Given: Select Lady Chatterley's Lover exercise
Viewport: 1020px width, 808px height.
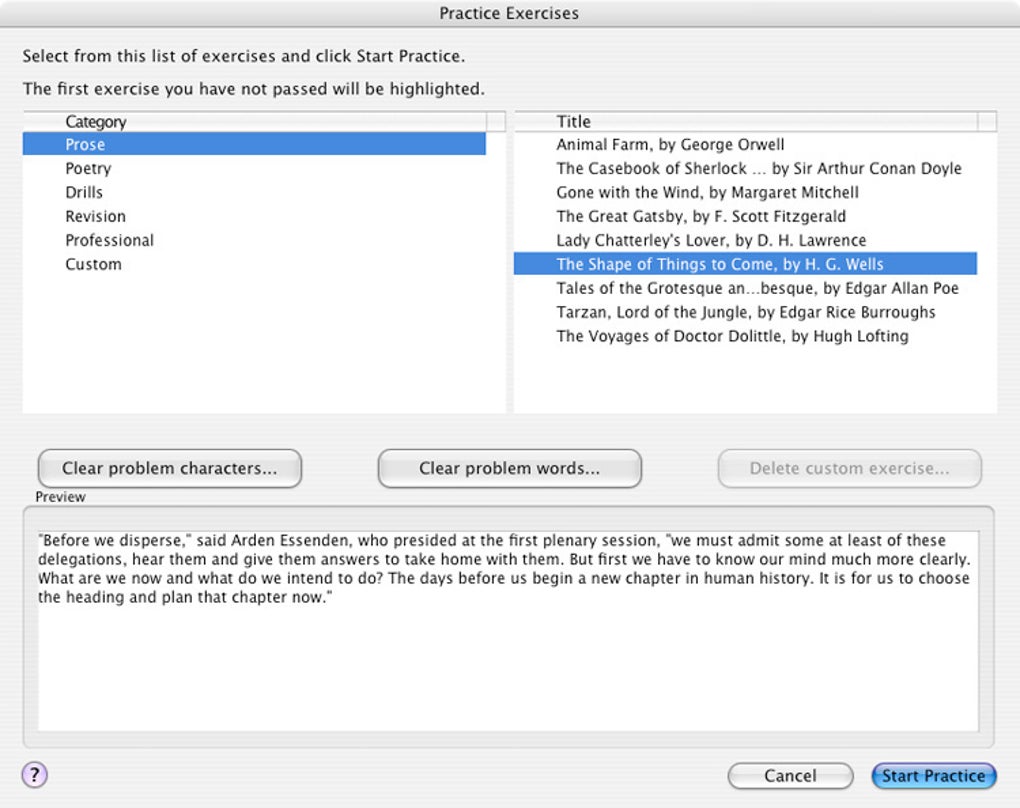Looking at the screenshot, I should click(x=711, y=240).
